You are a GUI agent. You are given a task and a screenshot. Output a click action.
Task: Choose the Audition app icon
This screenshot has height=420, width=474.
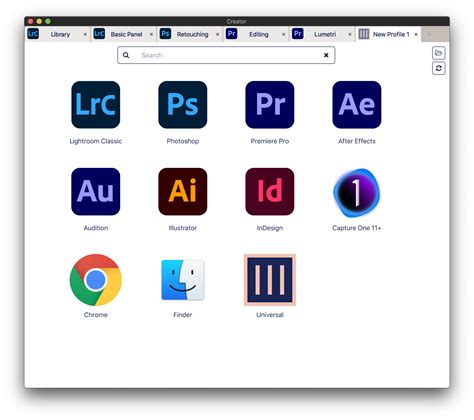[x=96, y=192]
